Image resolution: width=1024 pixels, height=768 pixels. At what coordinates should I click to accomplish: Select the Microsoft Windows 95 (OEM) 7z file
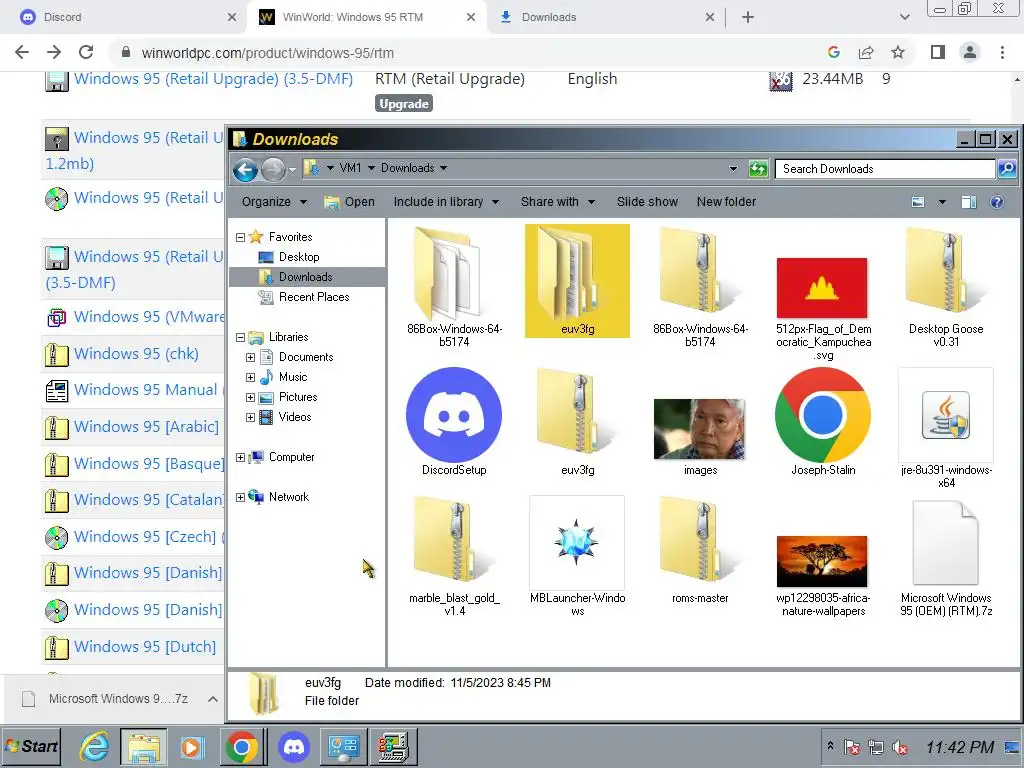946,558
